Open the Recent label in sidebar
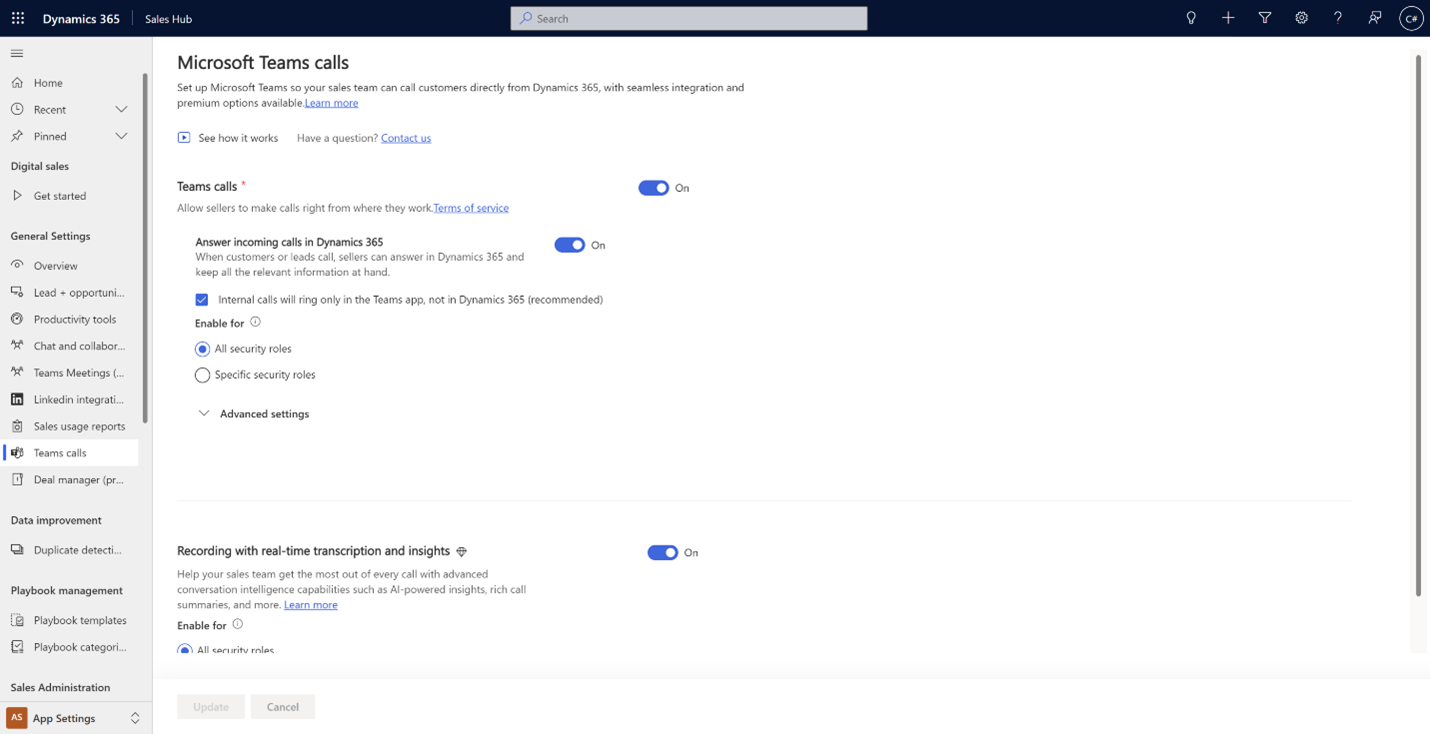Image resolution: width=1430 pixels, height=734 pixels. click(x=50, y=110)
